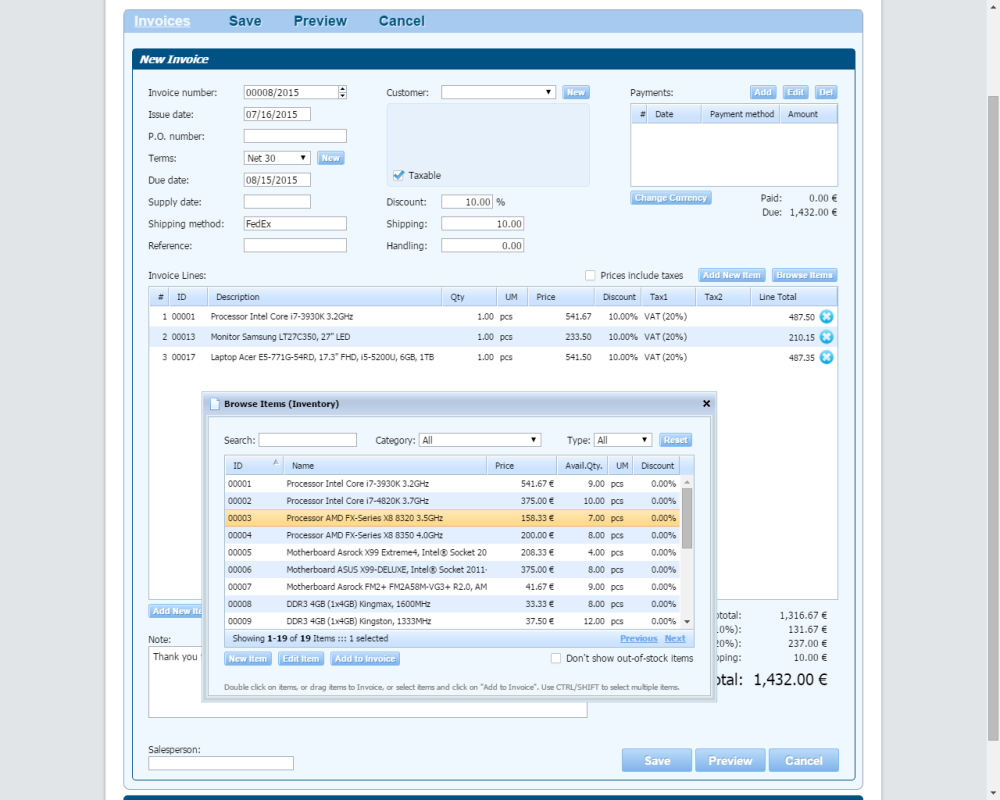Expand the Terms Net 30 dropdown
1000x800 pixels.
(x=278, y=158)
